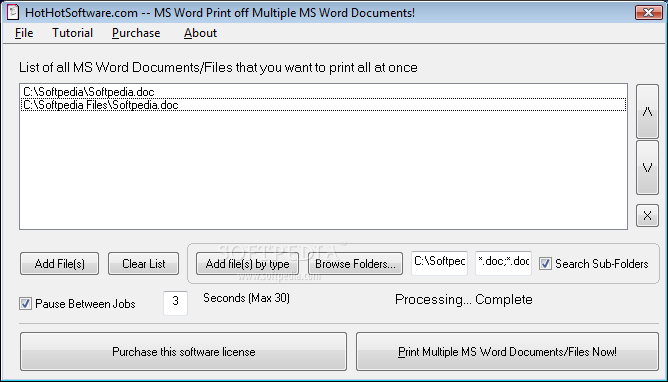Image resolution: width=668 pixels, height=382 pixels.
Task: Click the list heading about MS Word Documents
Action: (x=218, y=67)
